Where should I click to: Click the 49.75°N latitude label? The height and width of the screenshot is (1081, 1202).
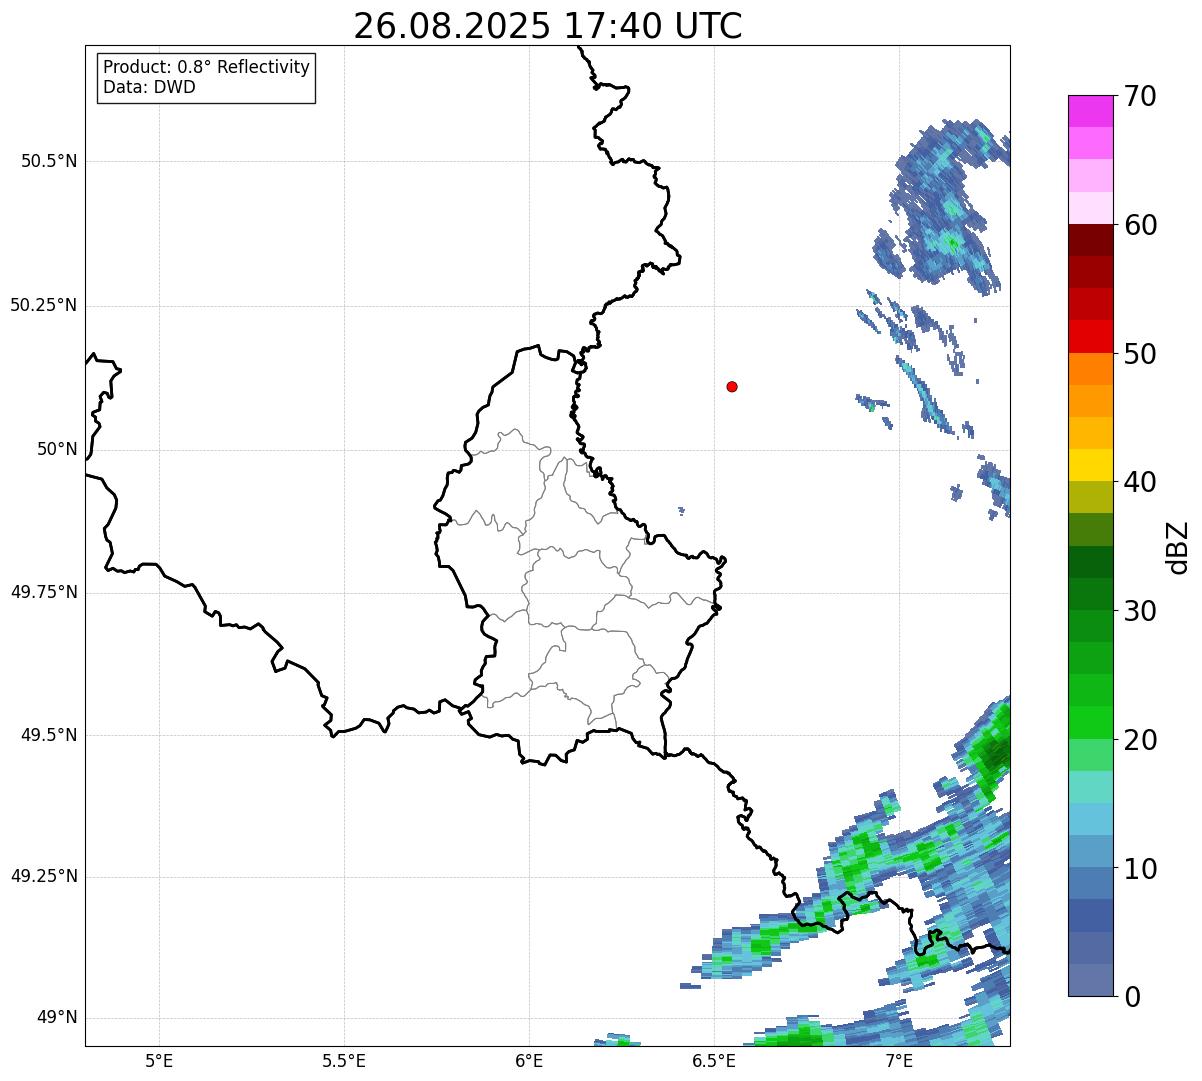point(44,592)
